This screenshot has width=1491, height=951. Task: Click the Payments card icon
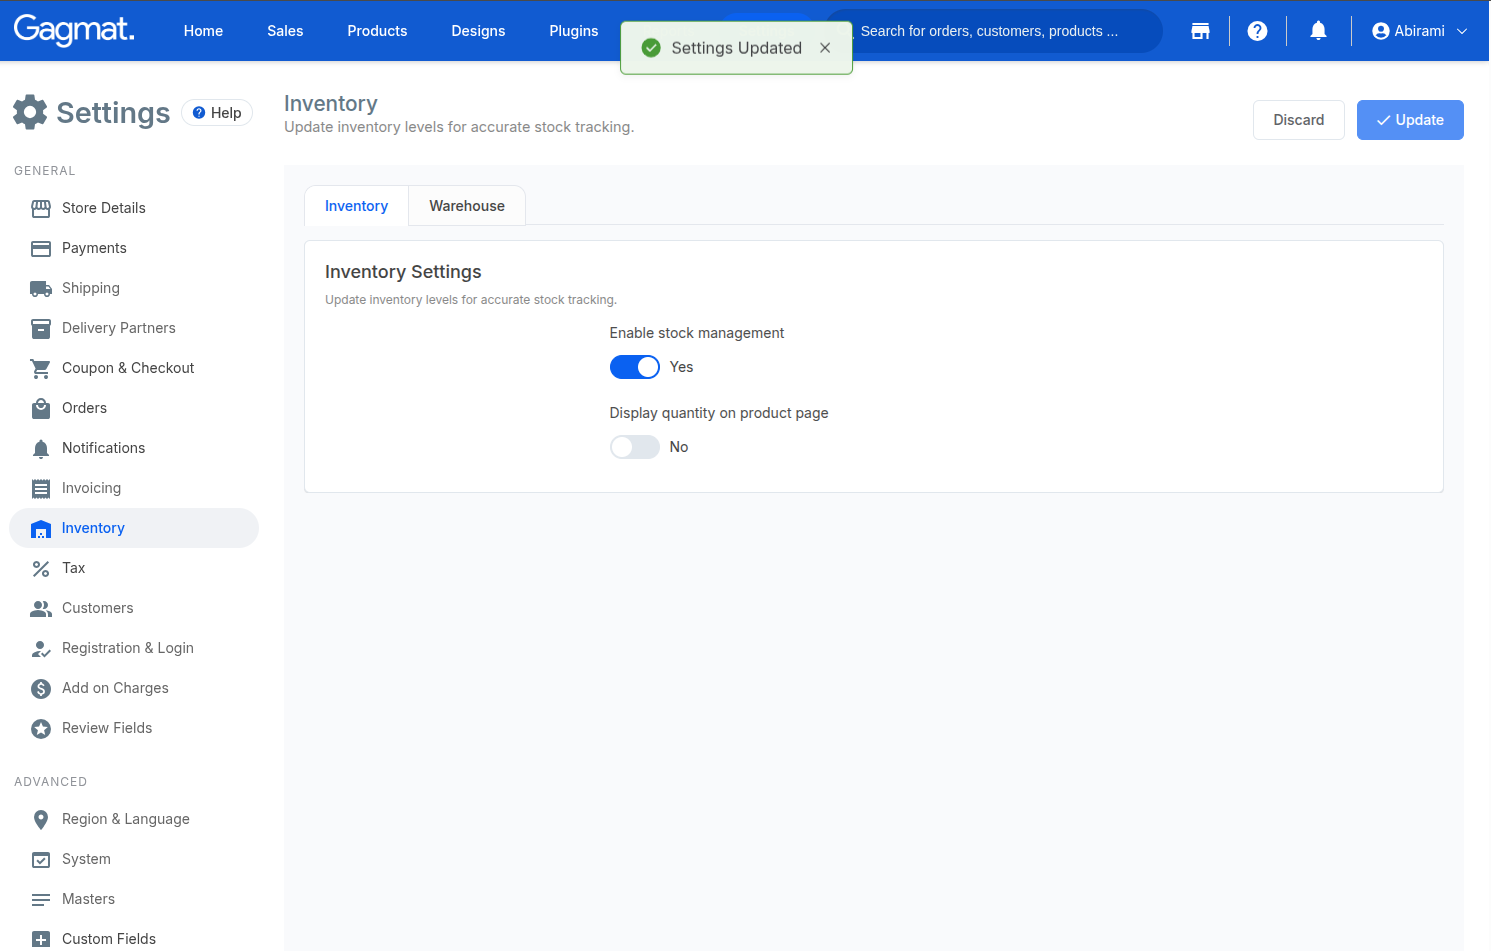[x=41, y=248]
